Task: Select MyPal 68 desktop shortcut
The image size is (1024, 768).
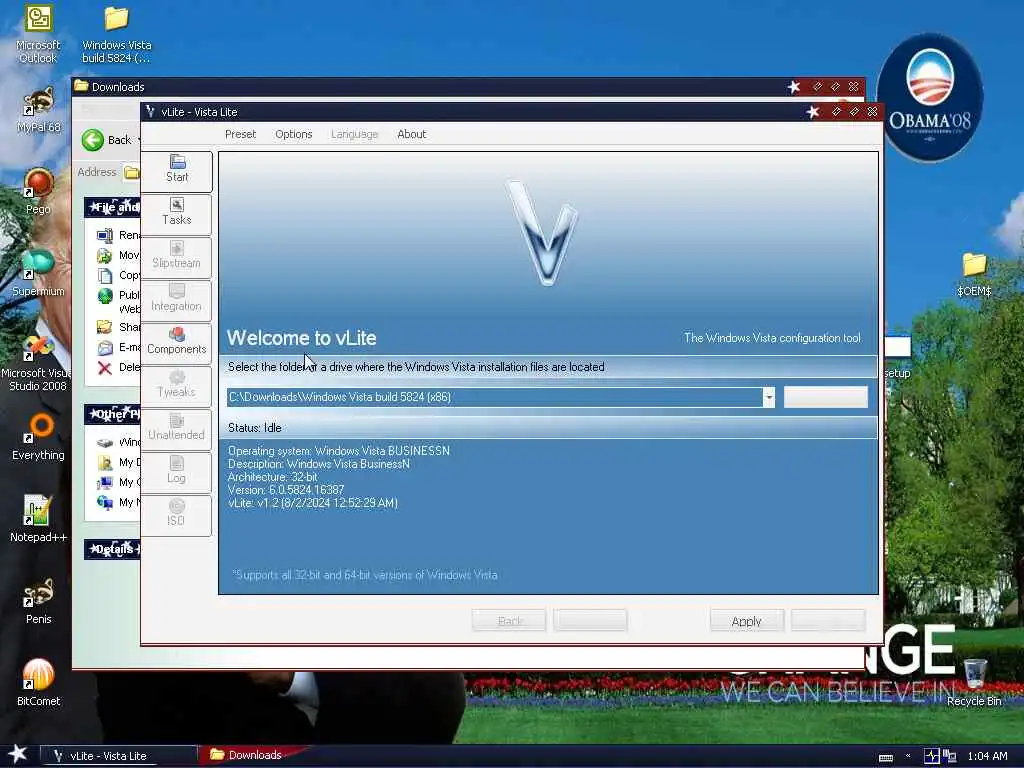Action: [x=38, y=110]
